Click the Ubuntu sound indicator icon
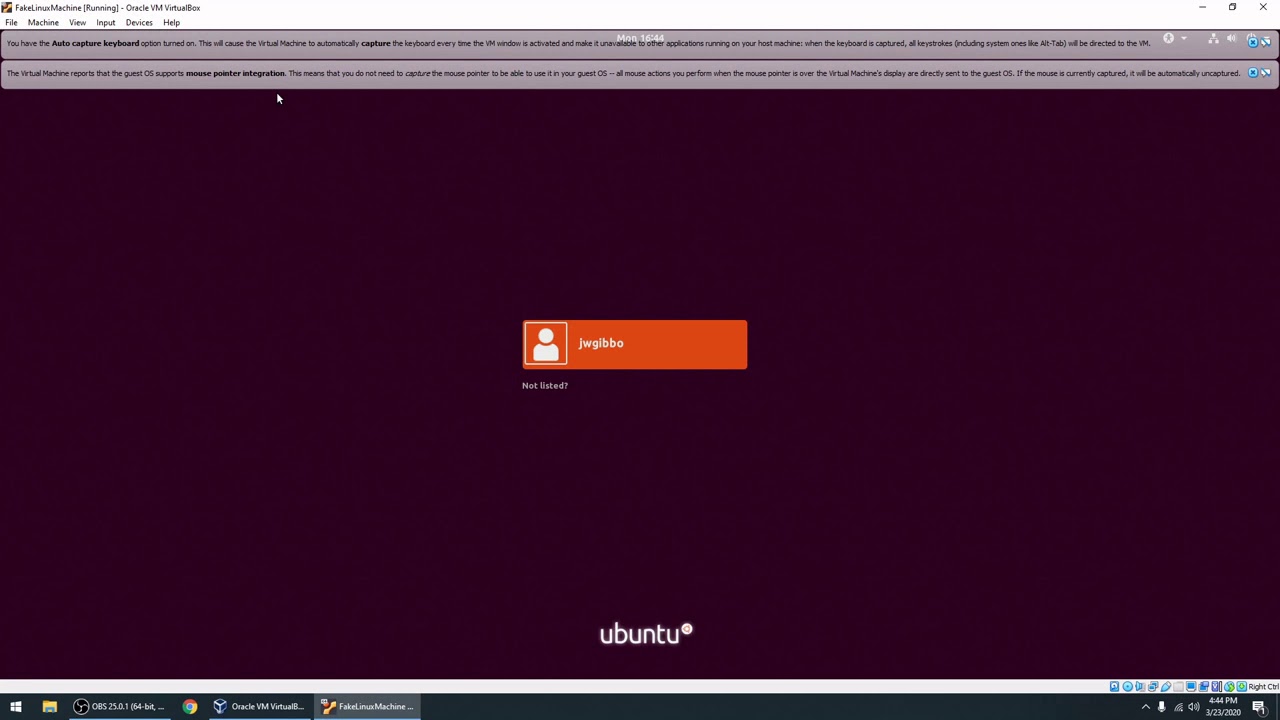 coord(1231,38)
